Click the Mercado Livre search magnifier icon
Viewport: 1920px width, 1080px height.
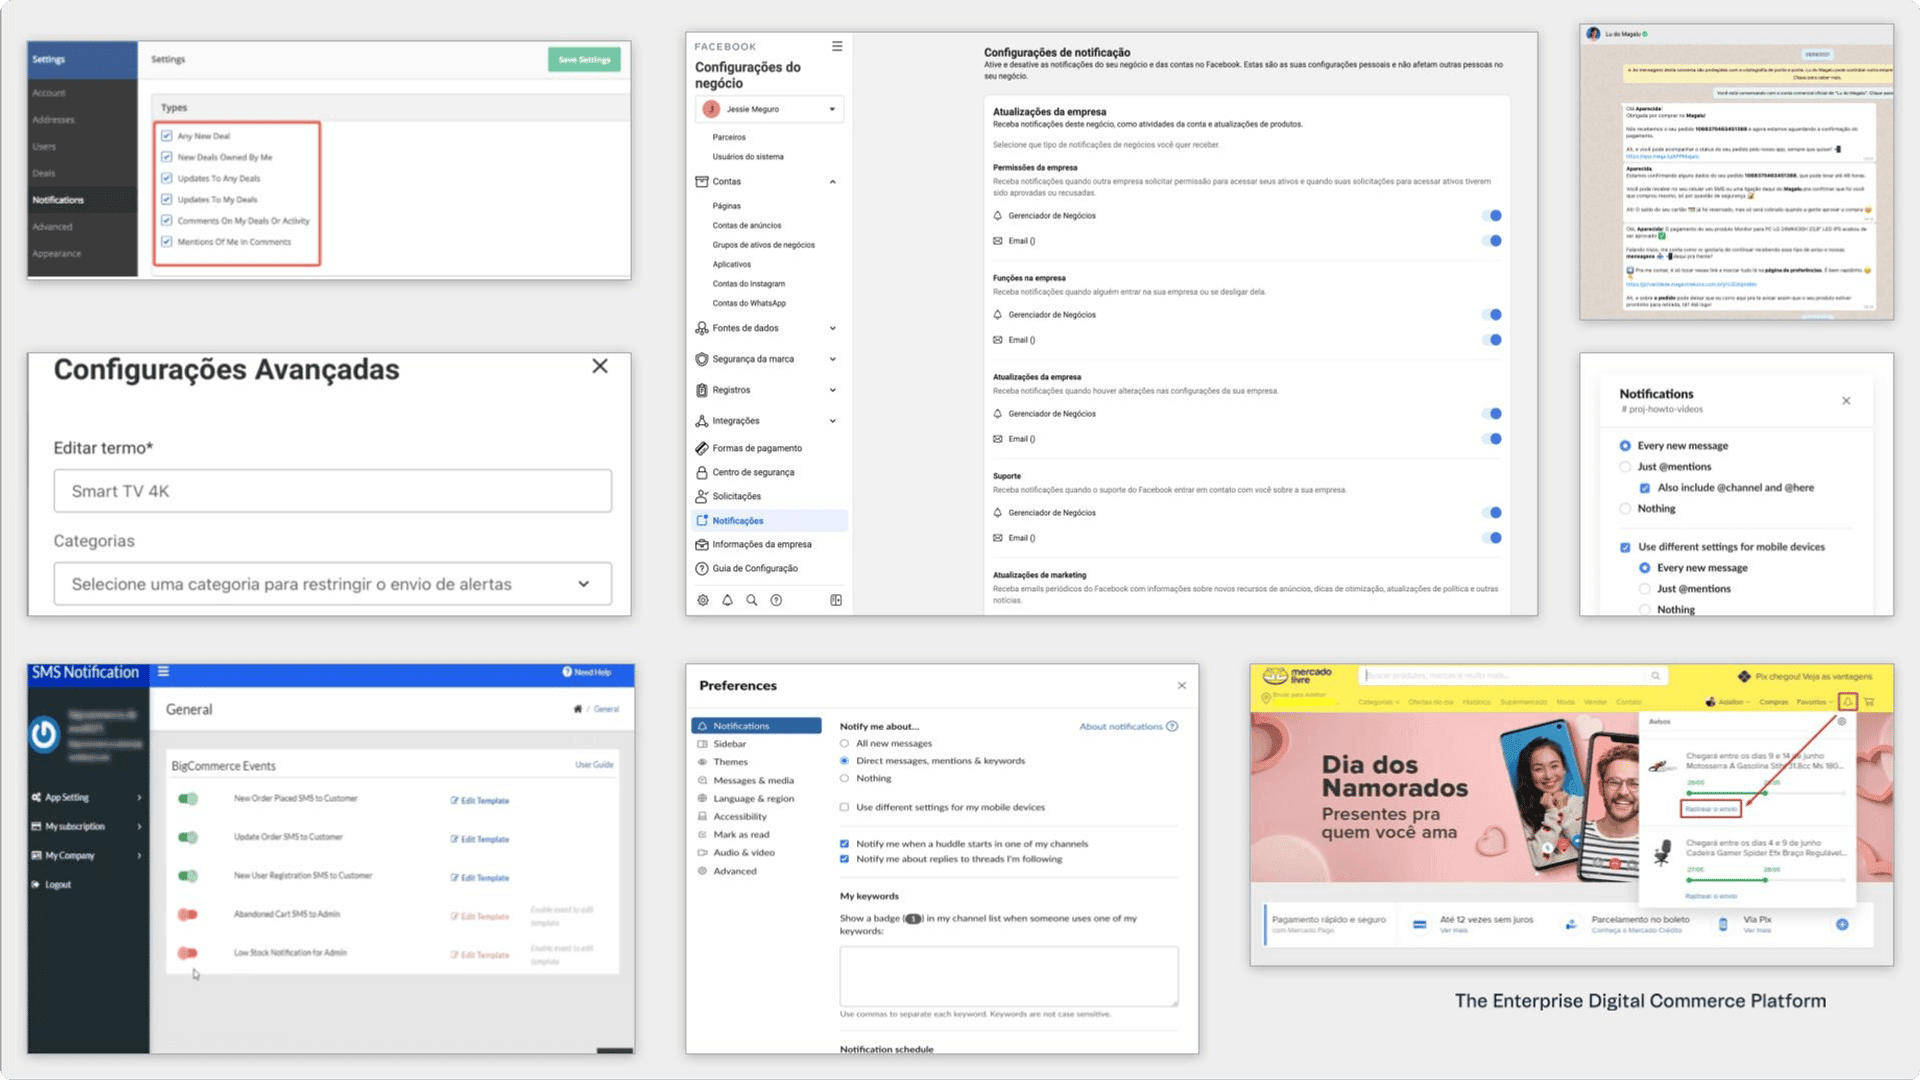click(x=1655, y=676)
